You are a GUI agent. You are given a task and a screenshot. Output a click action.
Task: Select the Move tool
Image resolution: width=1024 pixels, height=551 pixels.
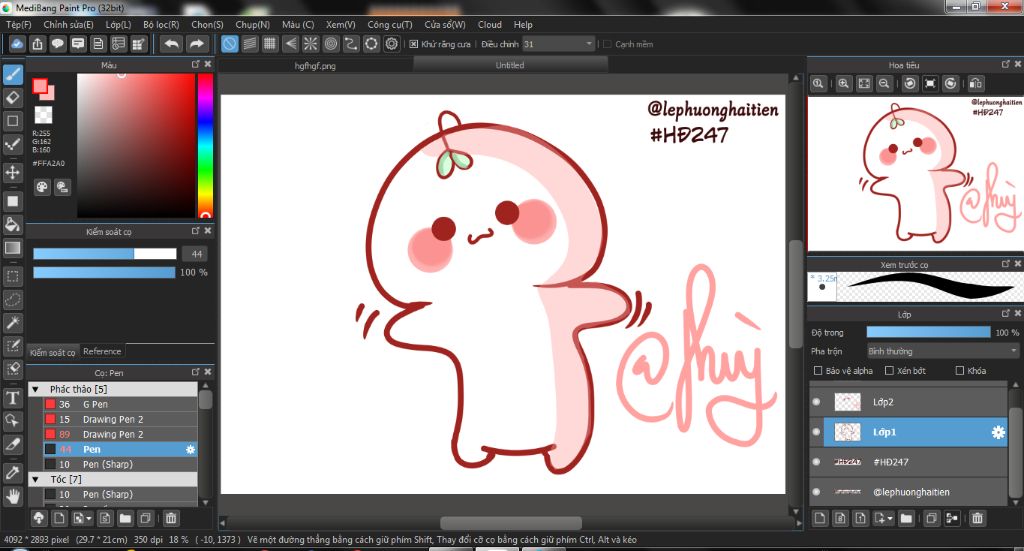13,172
